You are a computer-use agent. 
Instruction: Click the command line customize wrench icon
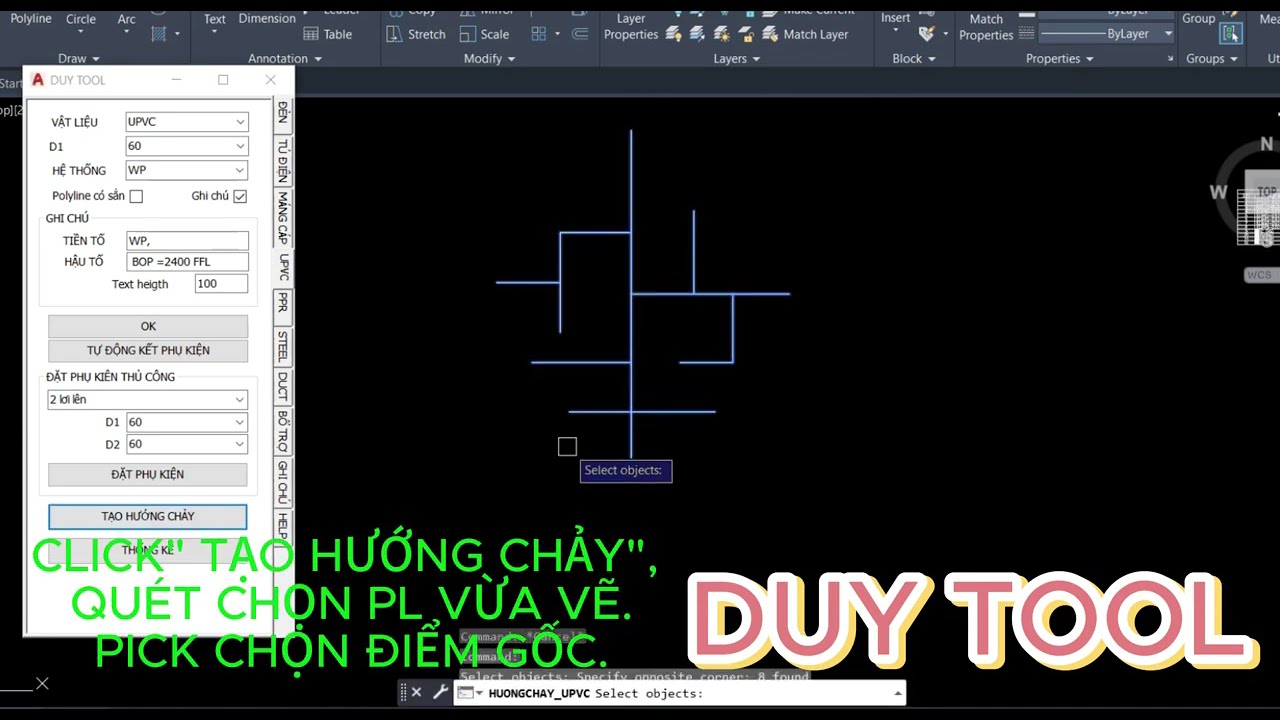(440, 692)
